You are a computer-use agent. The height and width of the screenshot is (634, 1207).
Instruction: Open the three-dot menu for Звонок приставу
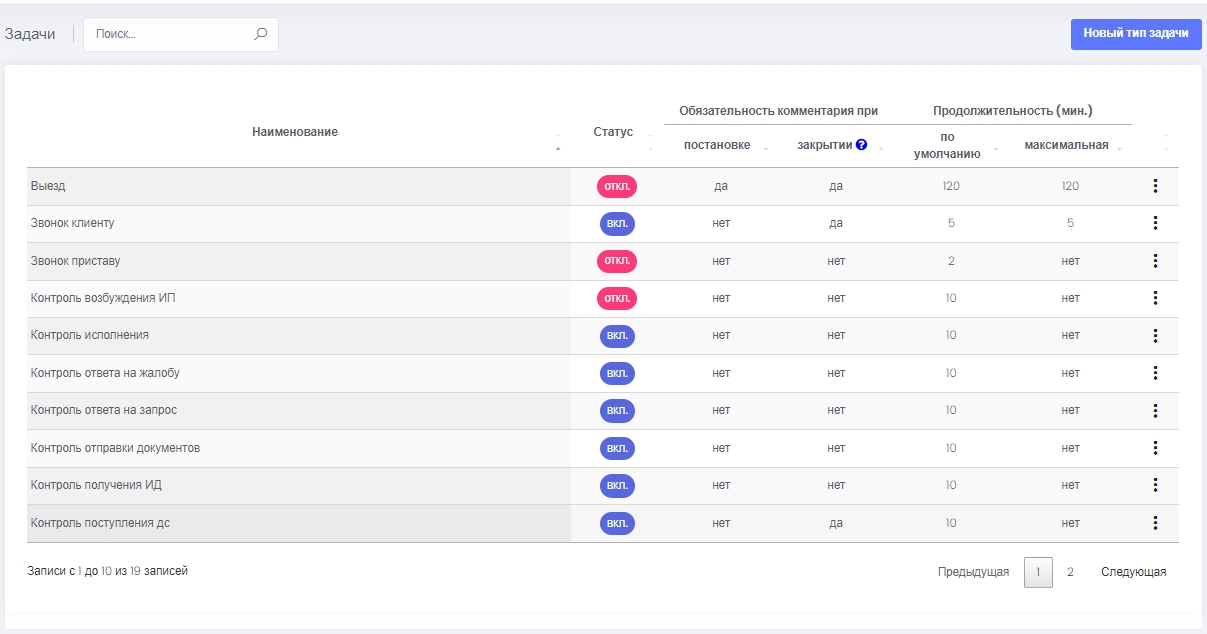coord(1155,261)
